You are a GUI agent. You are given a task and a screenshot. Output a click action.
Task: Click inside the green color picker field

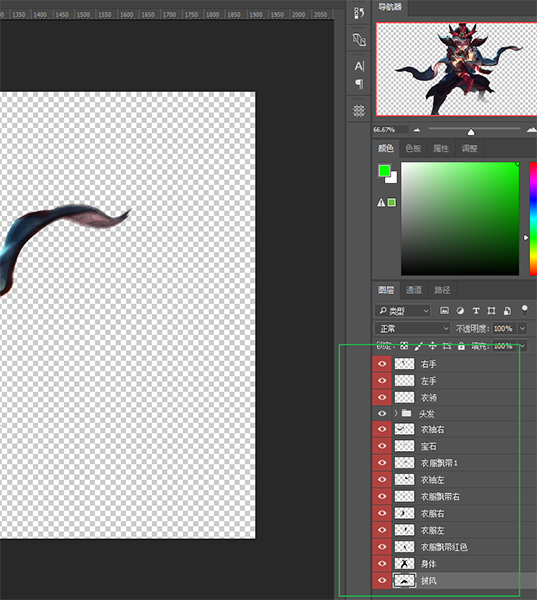pos(460,218)
